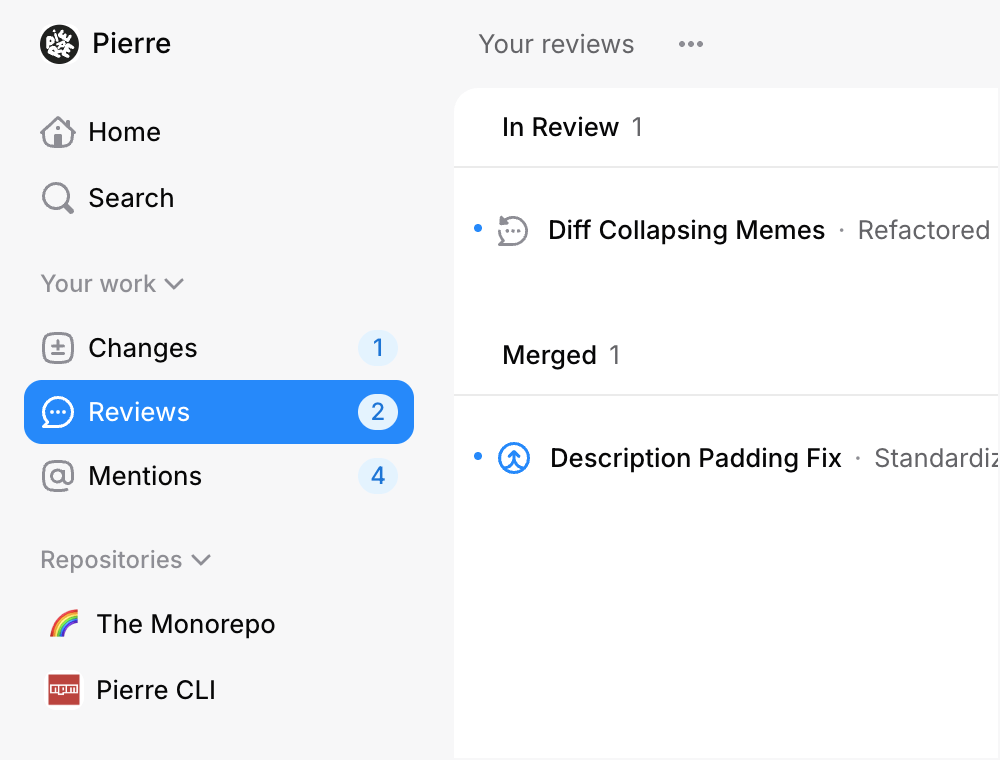Click the Mentions at-sign icon
The width and height of the screenshot is (1000, 760).
(58, 476)
